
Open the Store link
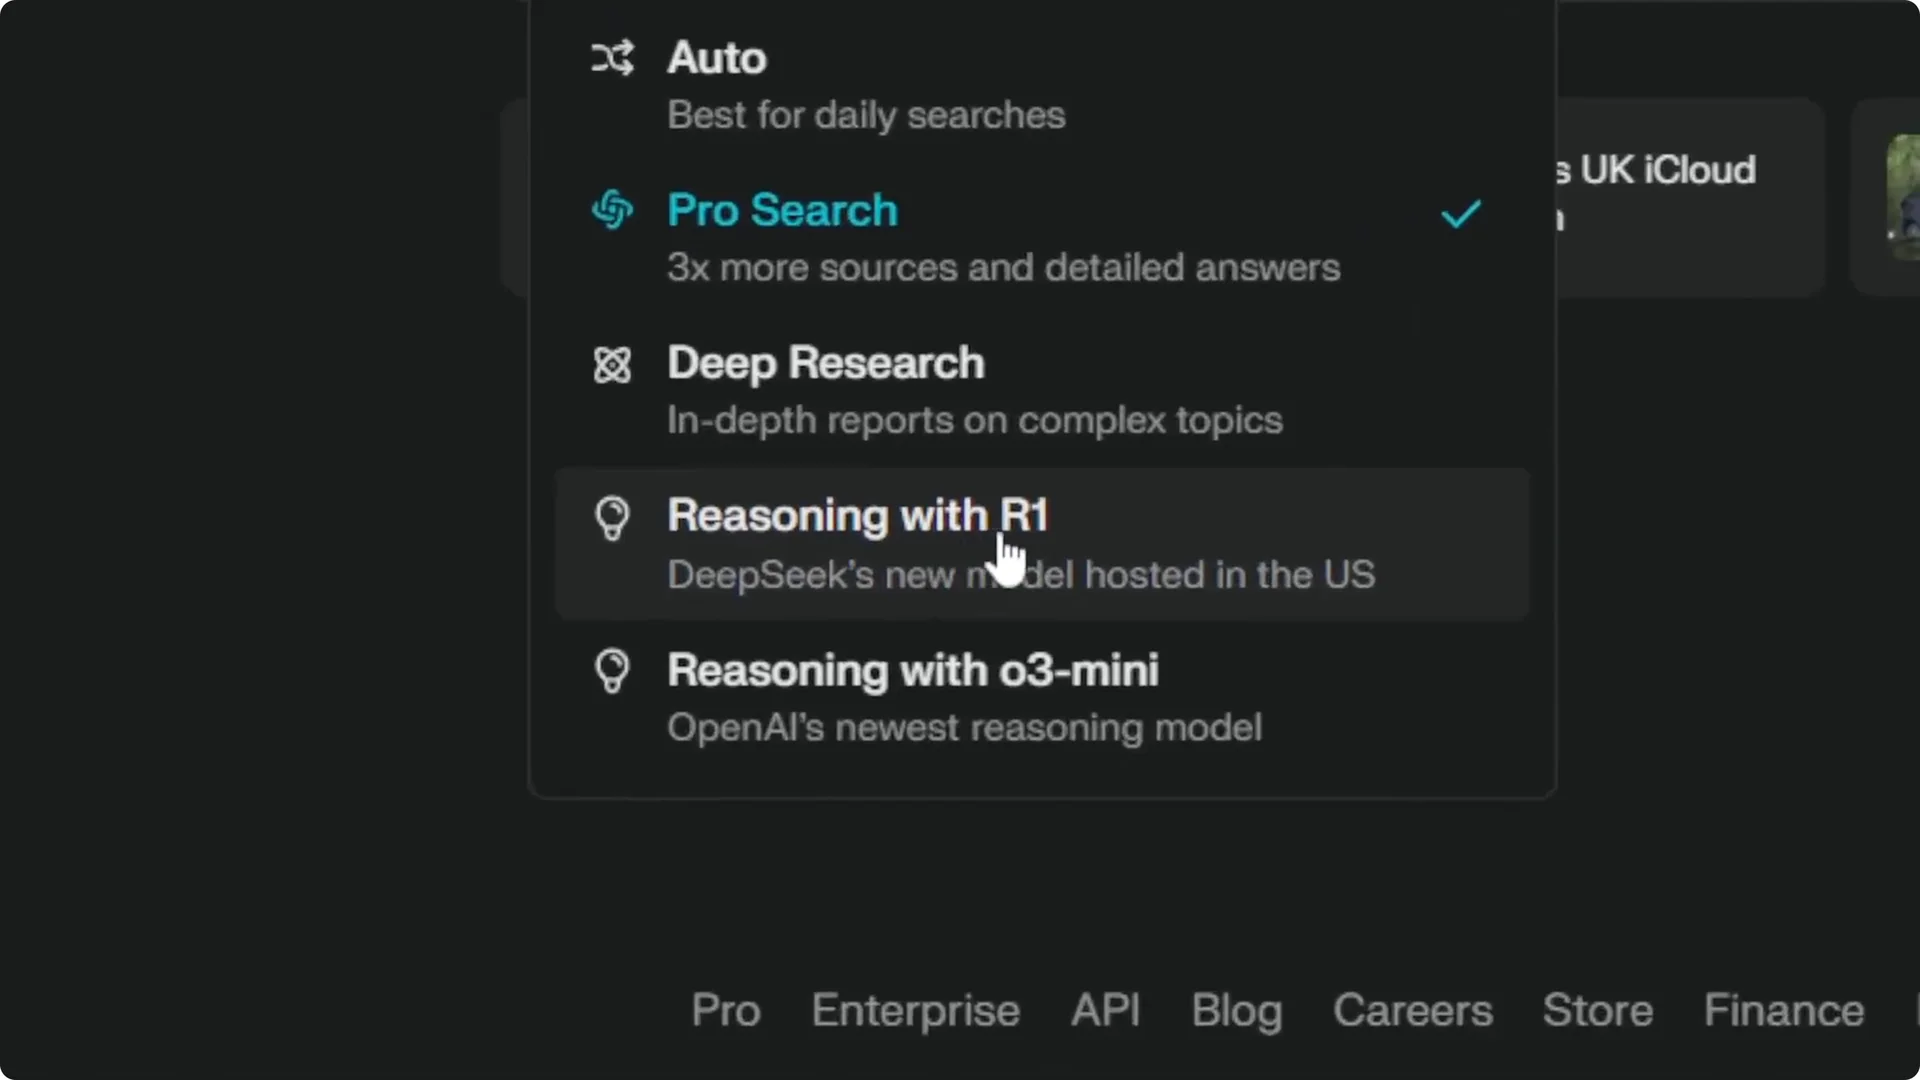point(1597,1011)
